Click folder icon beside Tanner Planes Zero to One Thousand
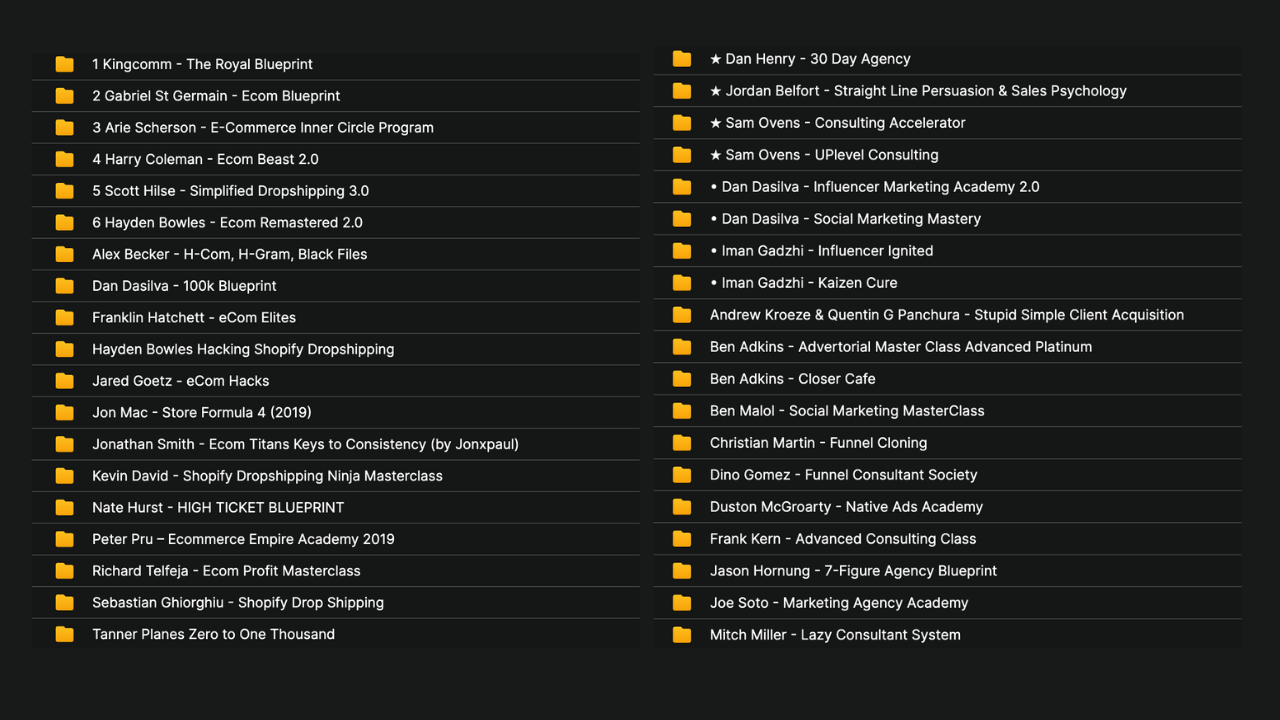Viewport: 1280px width, 720px height. point(65,634)
